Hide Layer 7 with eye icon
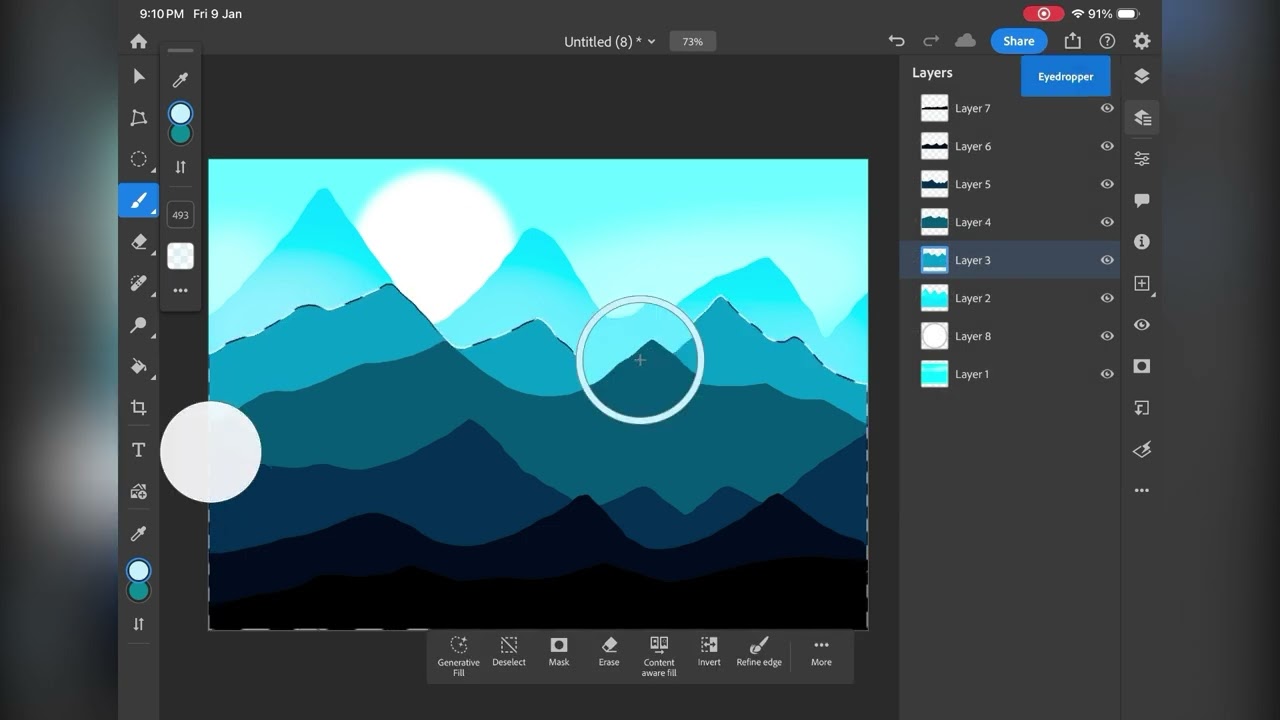This screenshot has width=1280, height=720. [1107, 108]
